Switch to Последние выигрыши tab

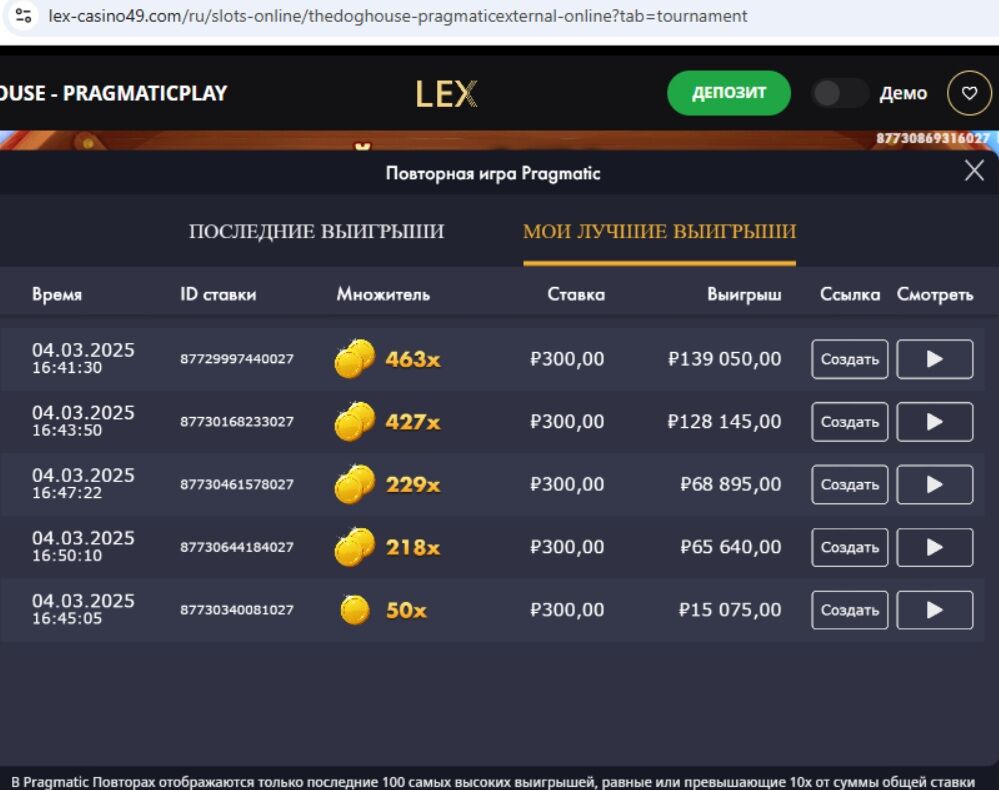coord(316,232)
